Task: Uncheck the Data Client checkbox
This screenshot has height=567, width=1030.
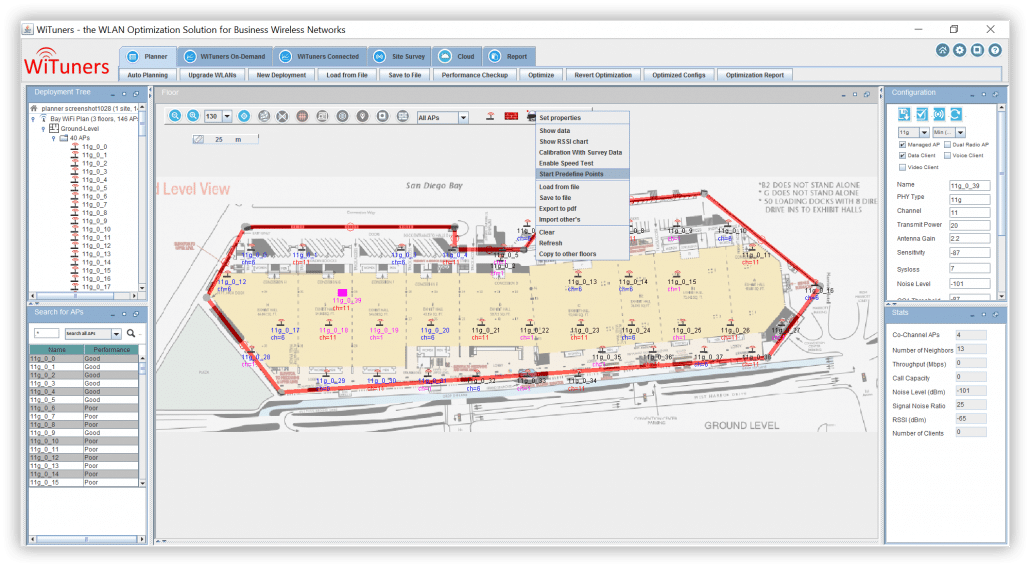Action: pos(903,156)
